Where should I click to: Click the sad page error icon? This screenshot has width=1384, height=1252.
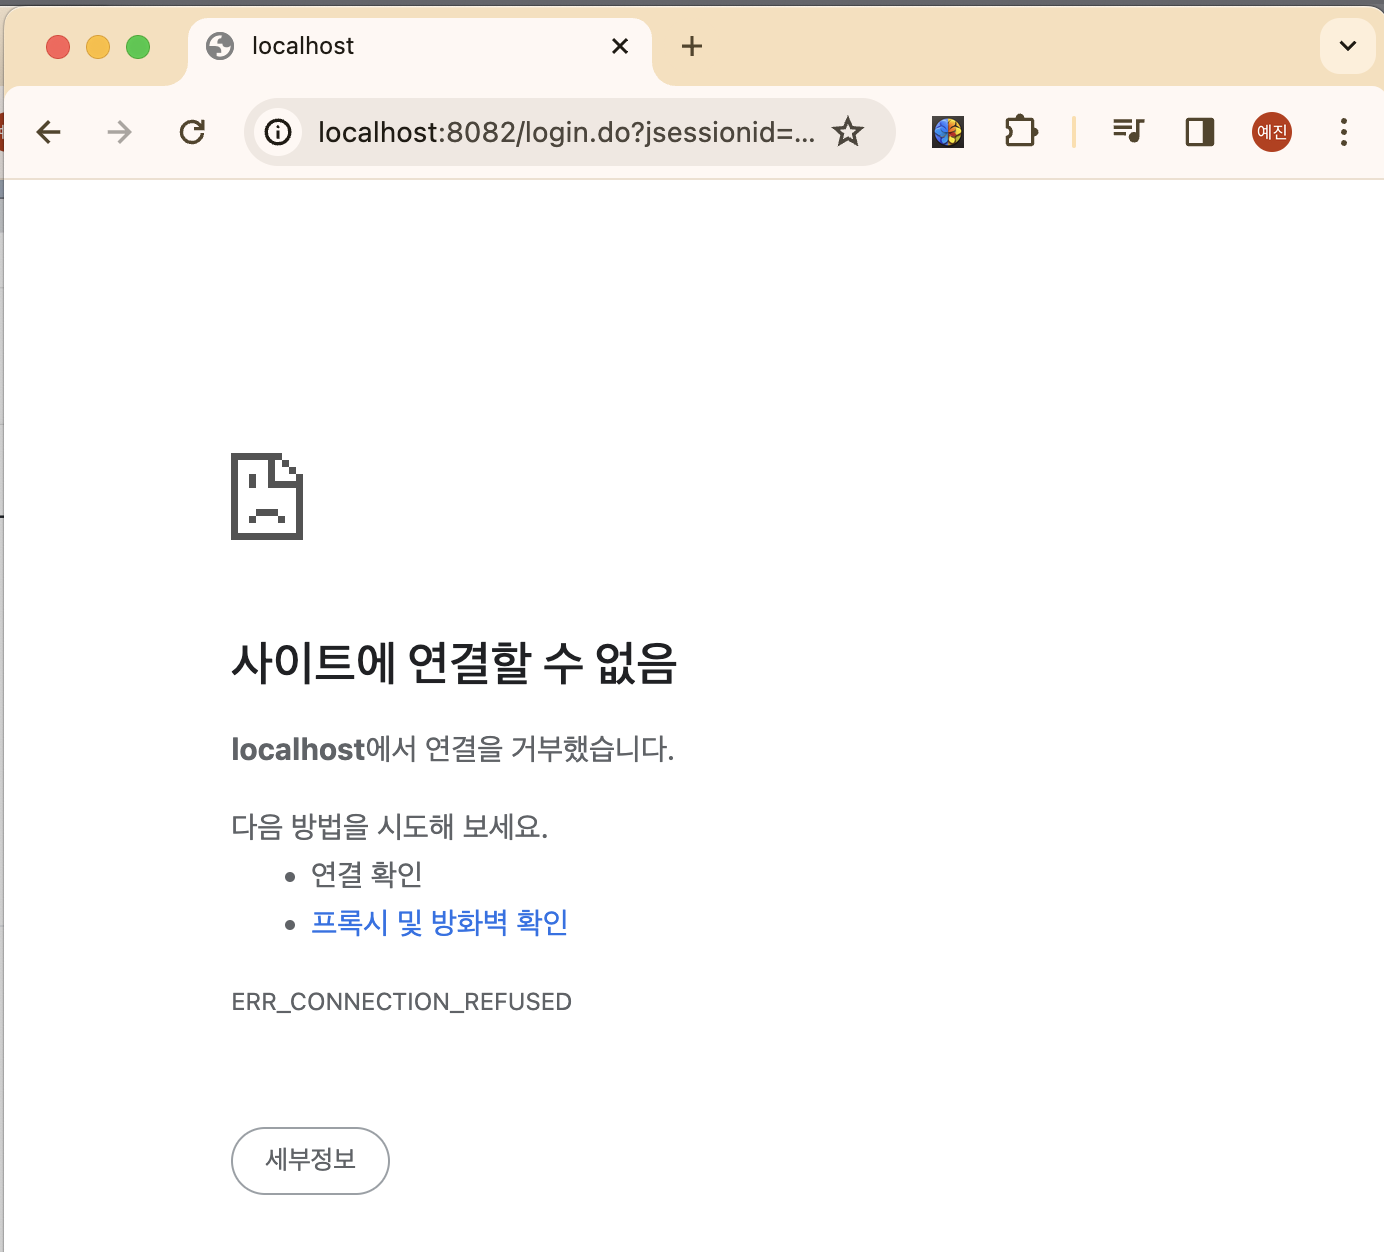[x=267, y=496]
